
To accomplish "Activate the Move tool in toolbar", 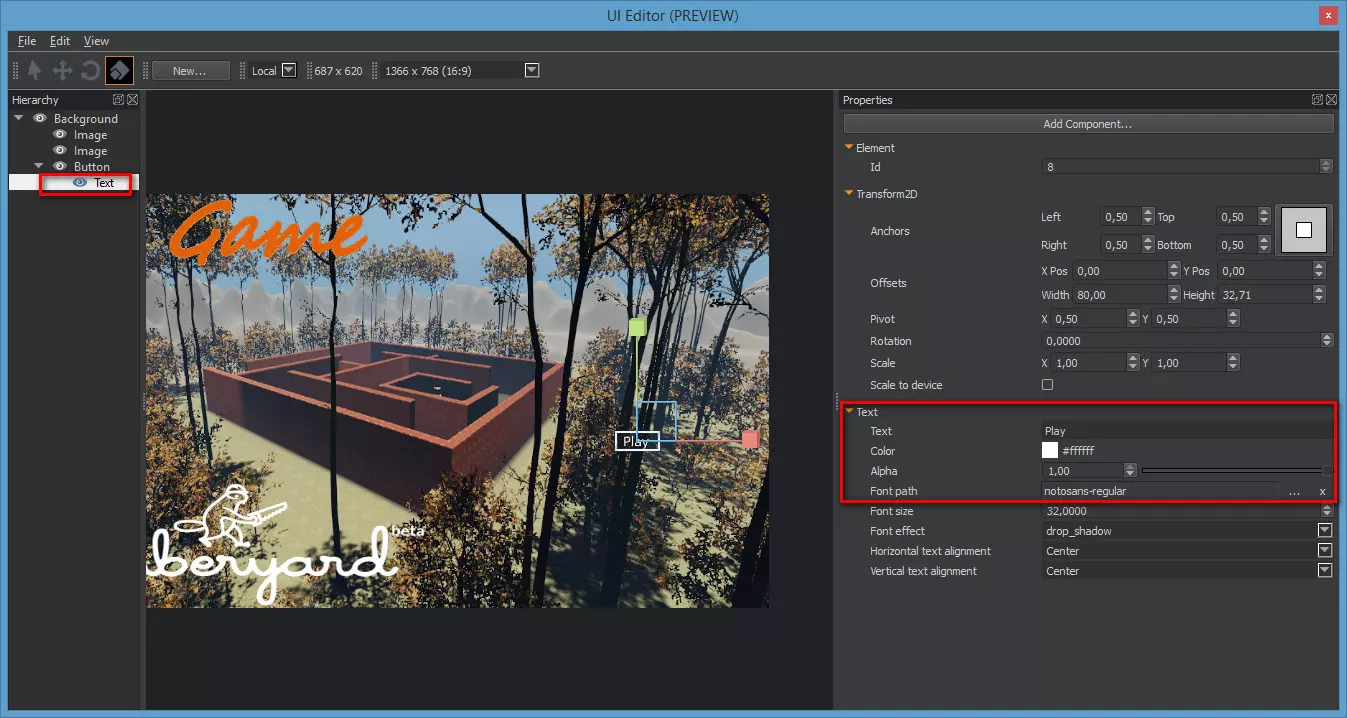I will (62, 71).
